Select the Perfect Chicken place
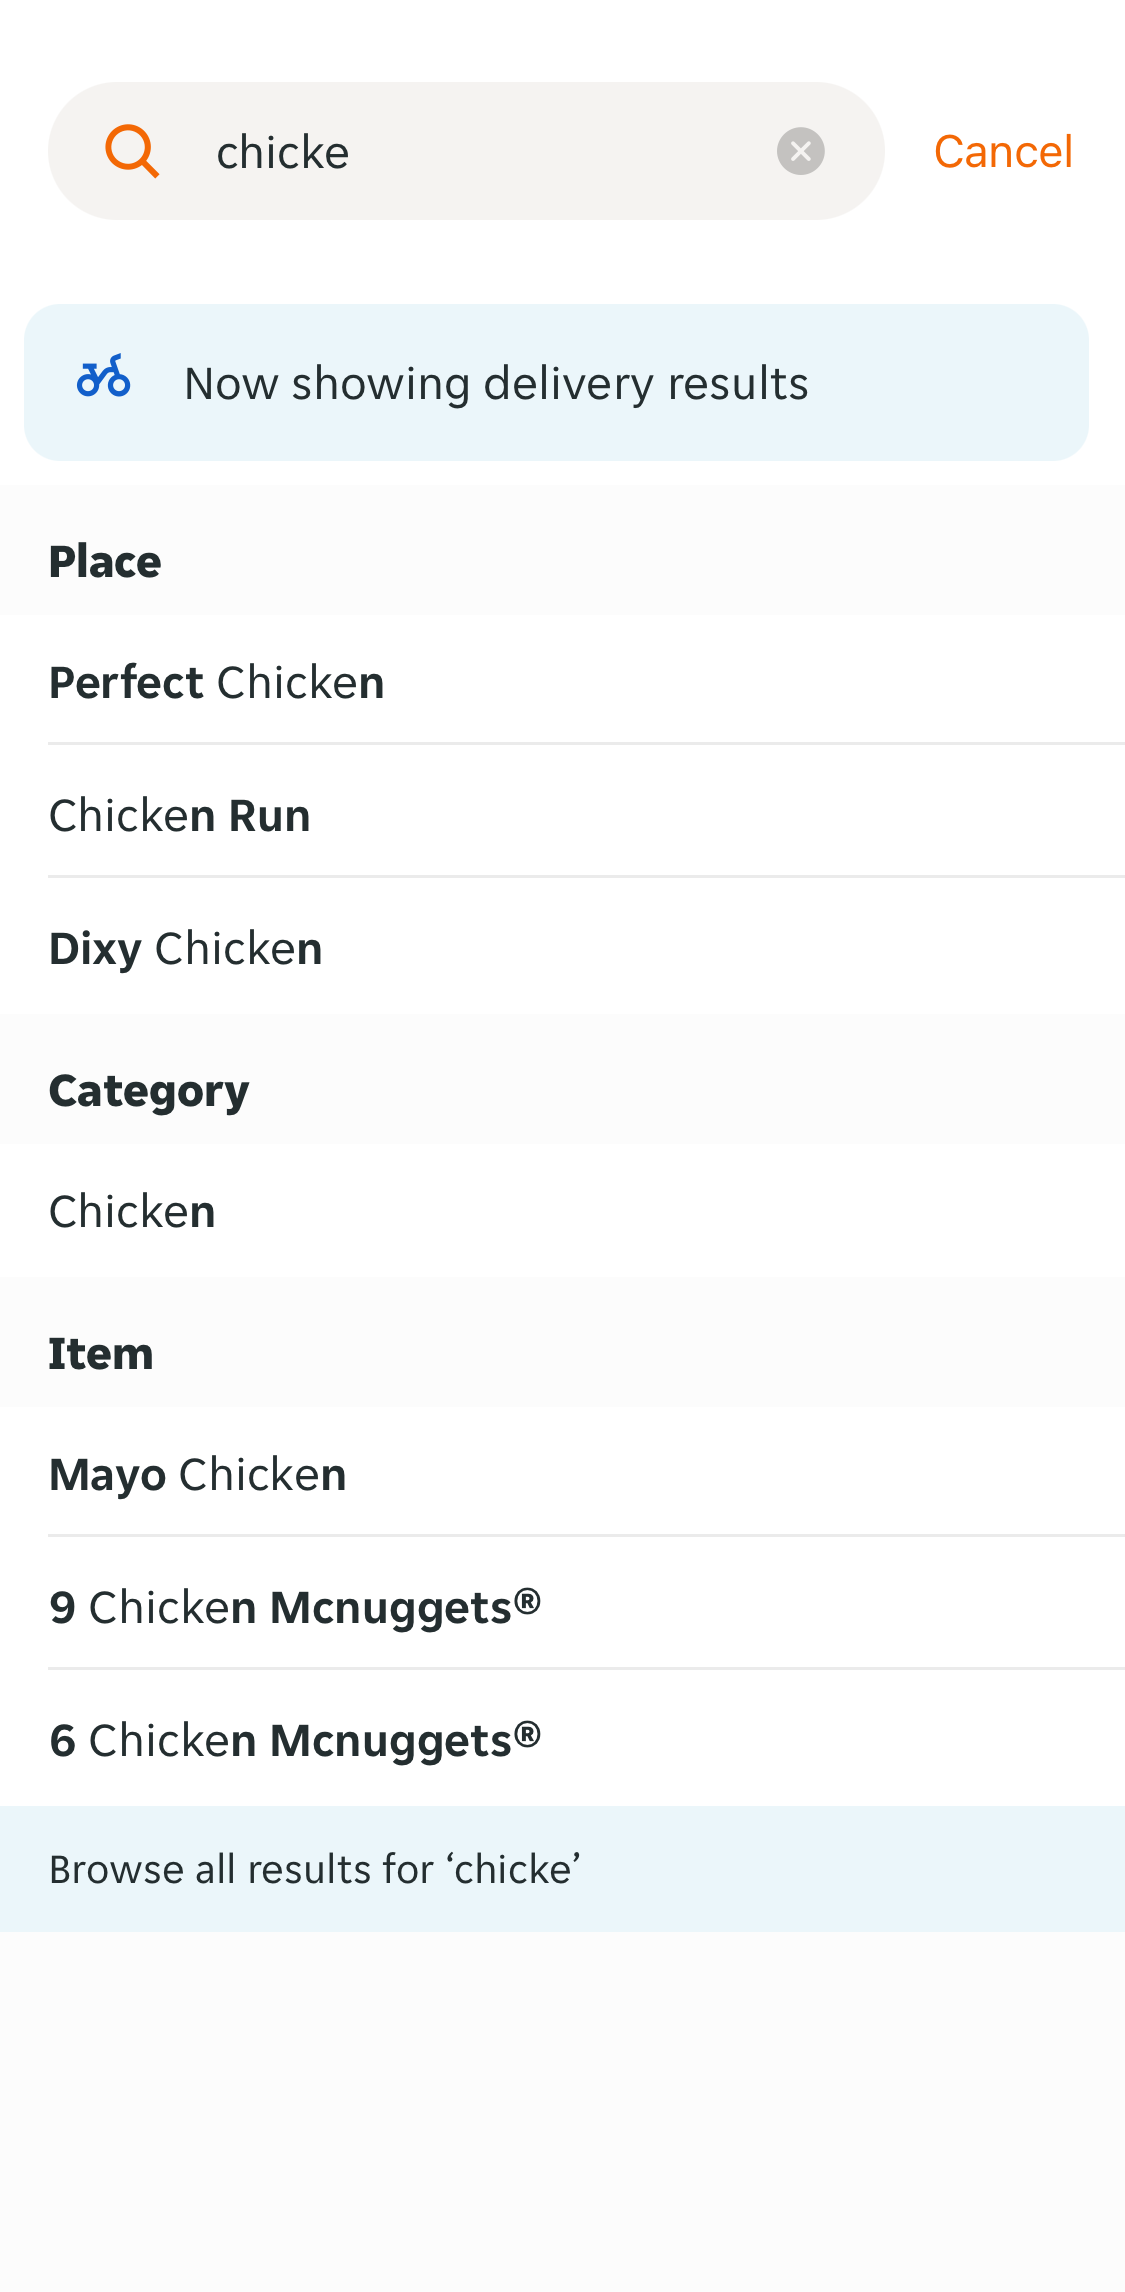The image size is (1125, 2292). [216, 681]
